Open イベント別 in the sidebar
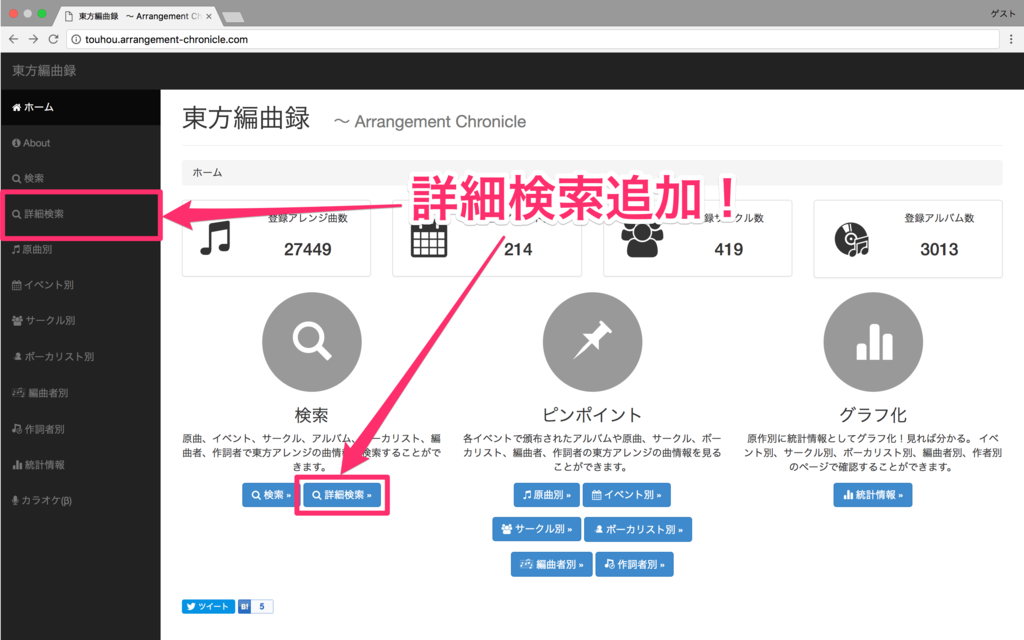This screenshot has width=1024, height=640. pos(80,285)
